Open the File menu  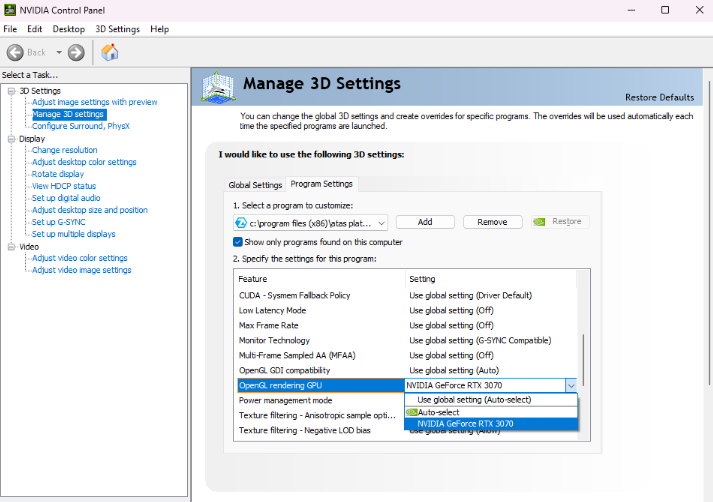(10, 29)
